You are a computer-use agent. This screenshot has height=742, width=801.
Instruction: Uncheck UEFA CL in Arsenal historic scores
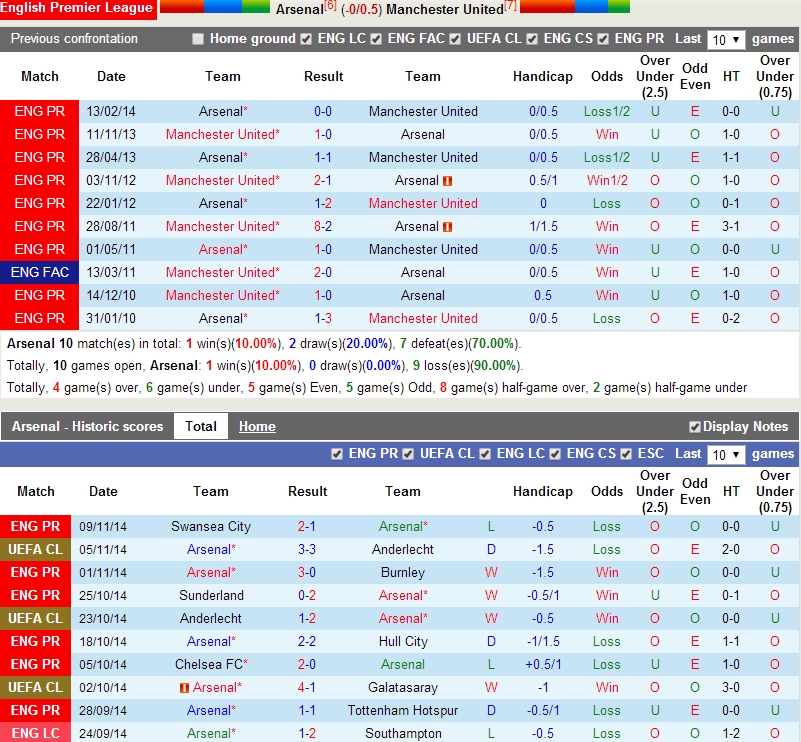[408, 454]
